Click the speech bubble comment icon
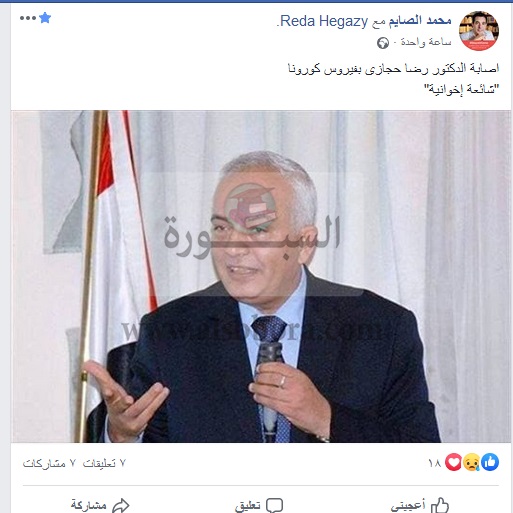The image size is (513, 513). 275,505
